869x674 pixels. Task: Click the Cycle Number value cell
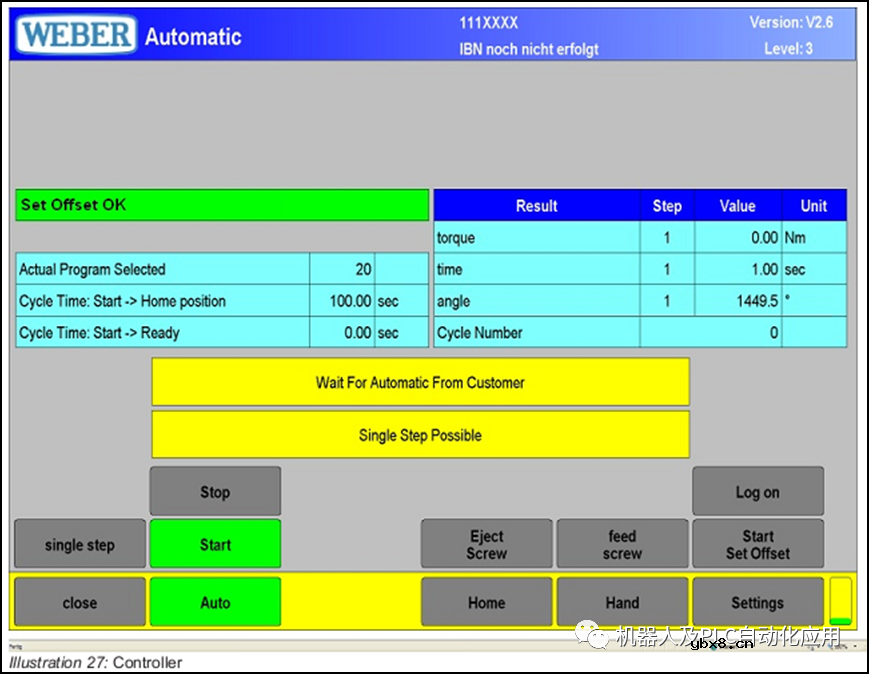coord(711,333)
